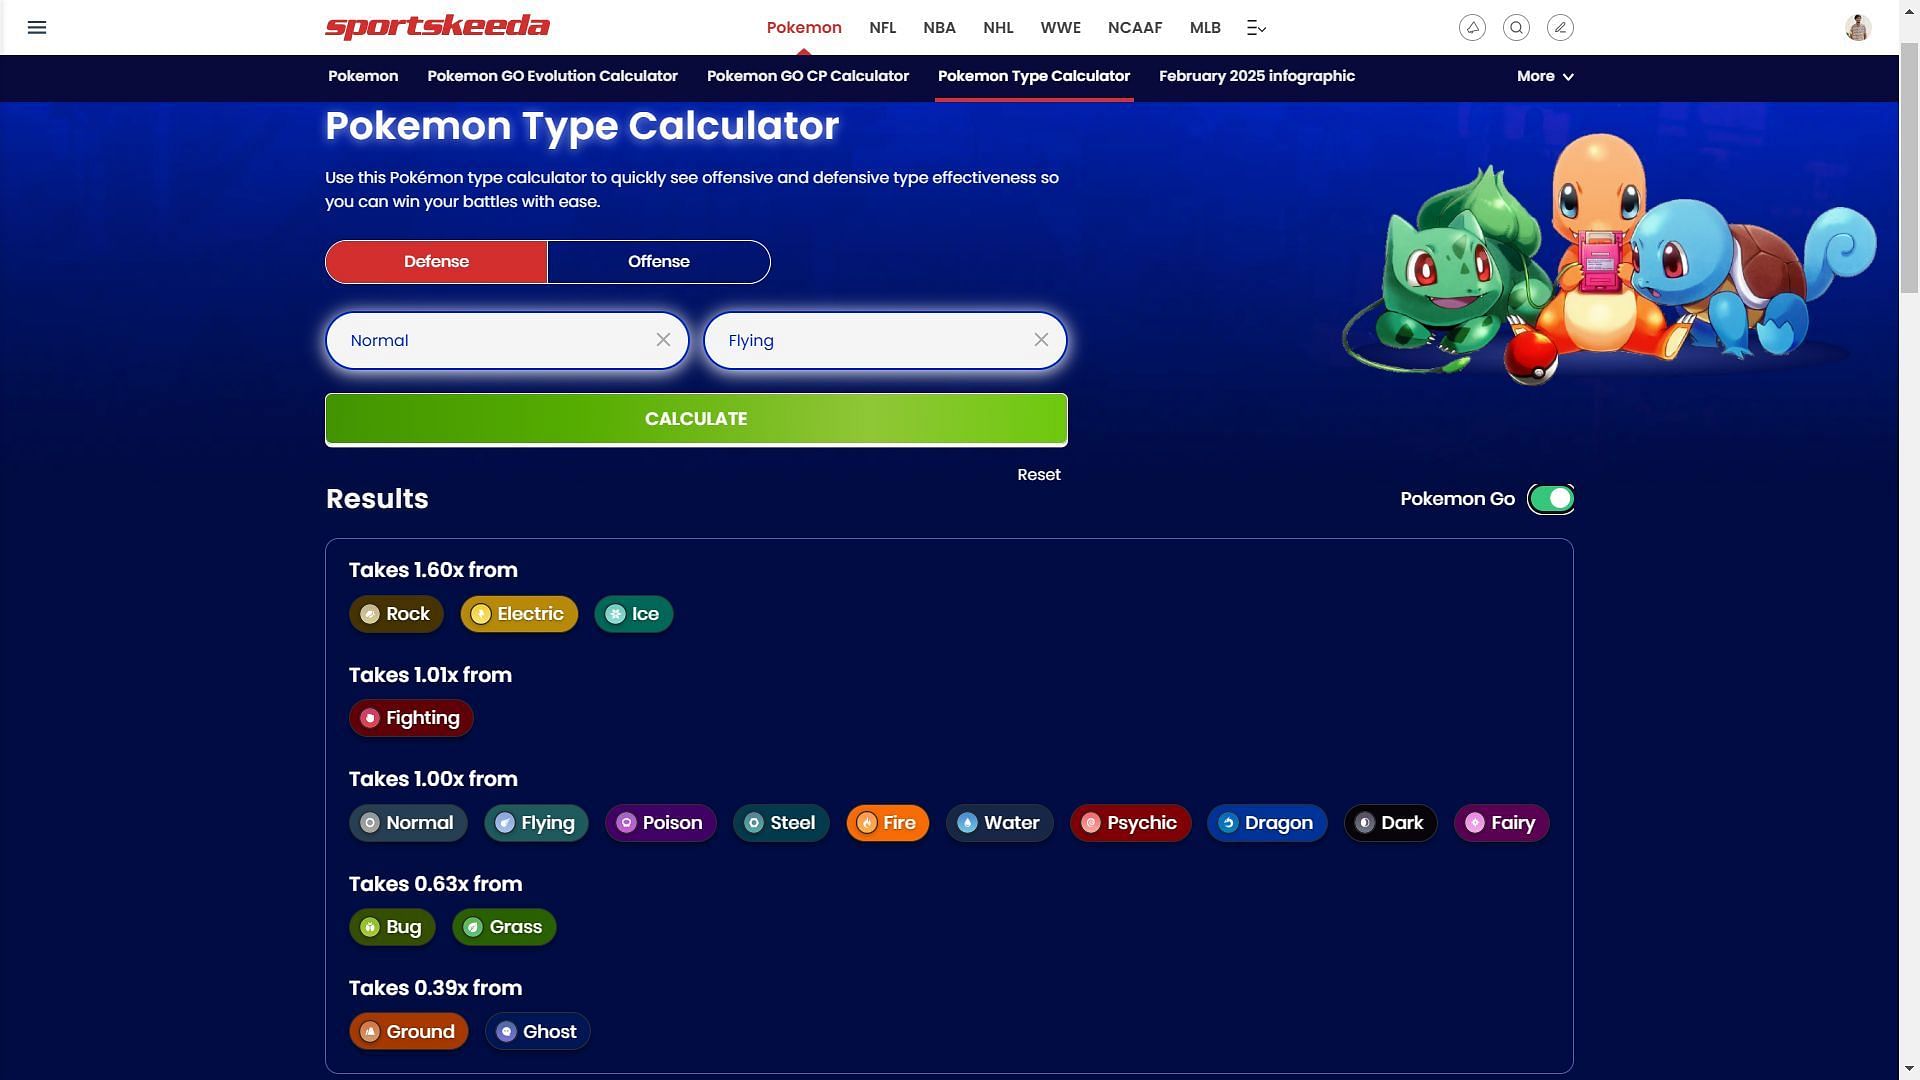Select the Offense calculator tab
The image size is (1920, 1080).
click(658, 261)
